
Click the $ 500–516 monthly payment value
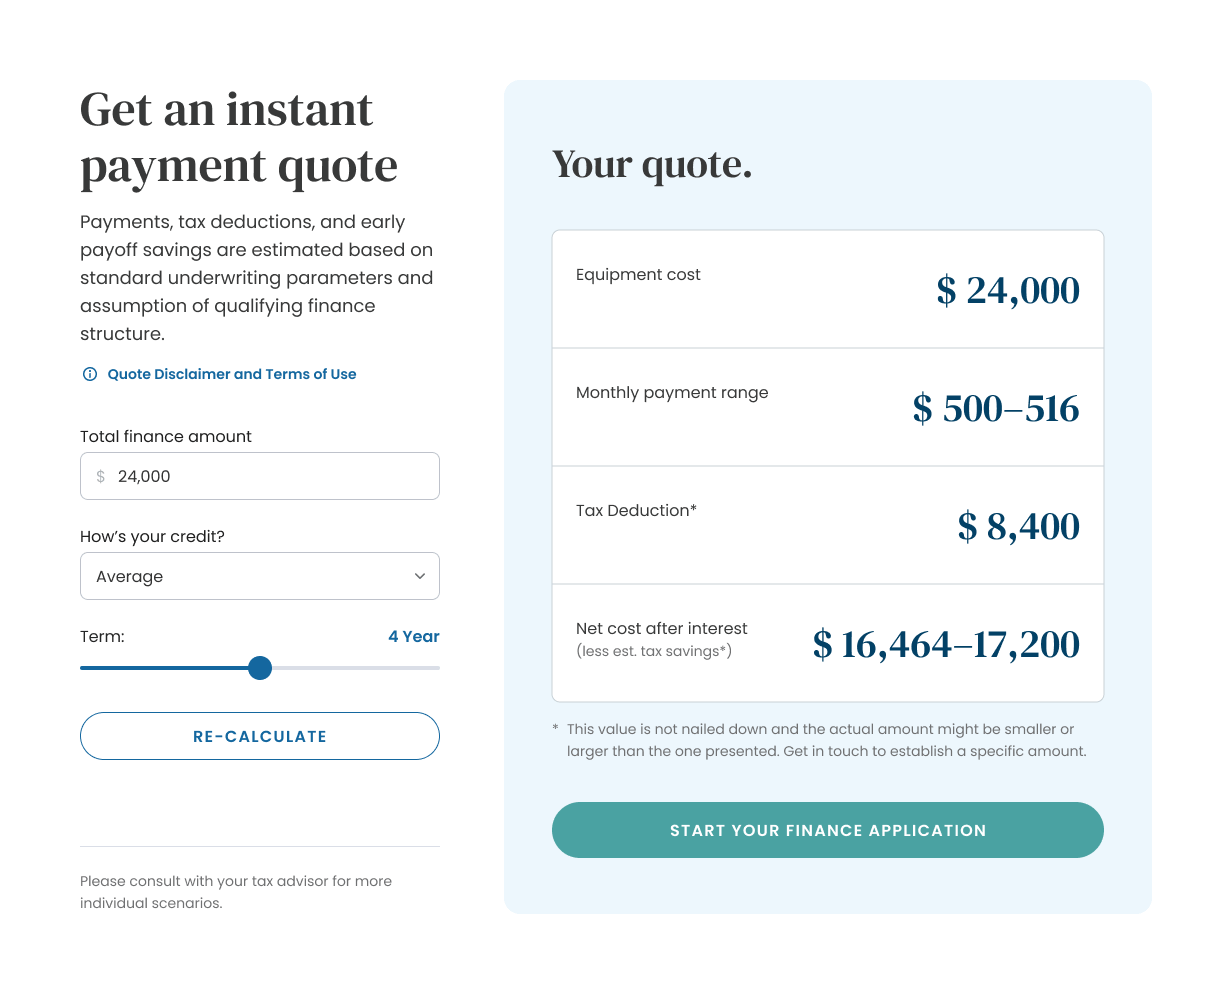(x=996, y=408)
